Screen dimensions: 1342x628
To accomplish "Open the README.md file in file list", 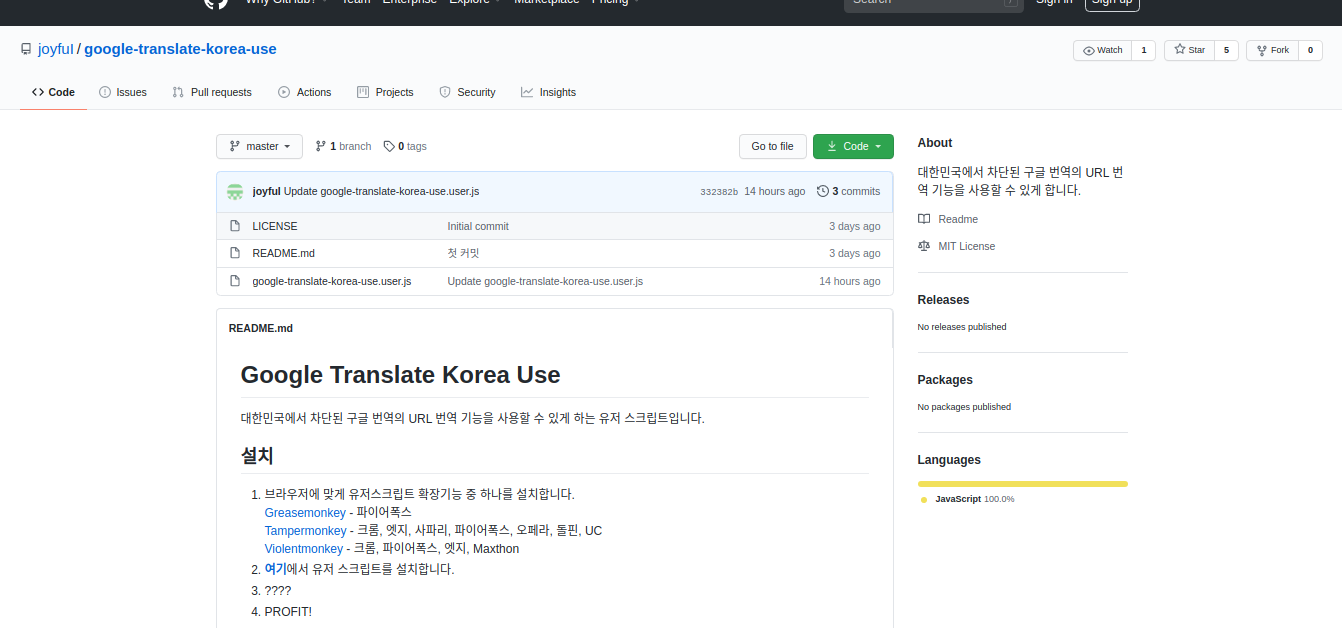I will tap(284, 253).
